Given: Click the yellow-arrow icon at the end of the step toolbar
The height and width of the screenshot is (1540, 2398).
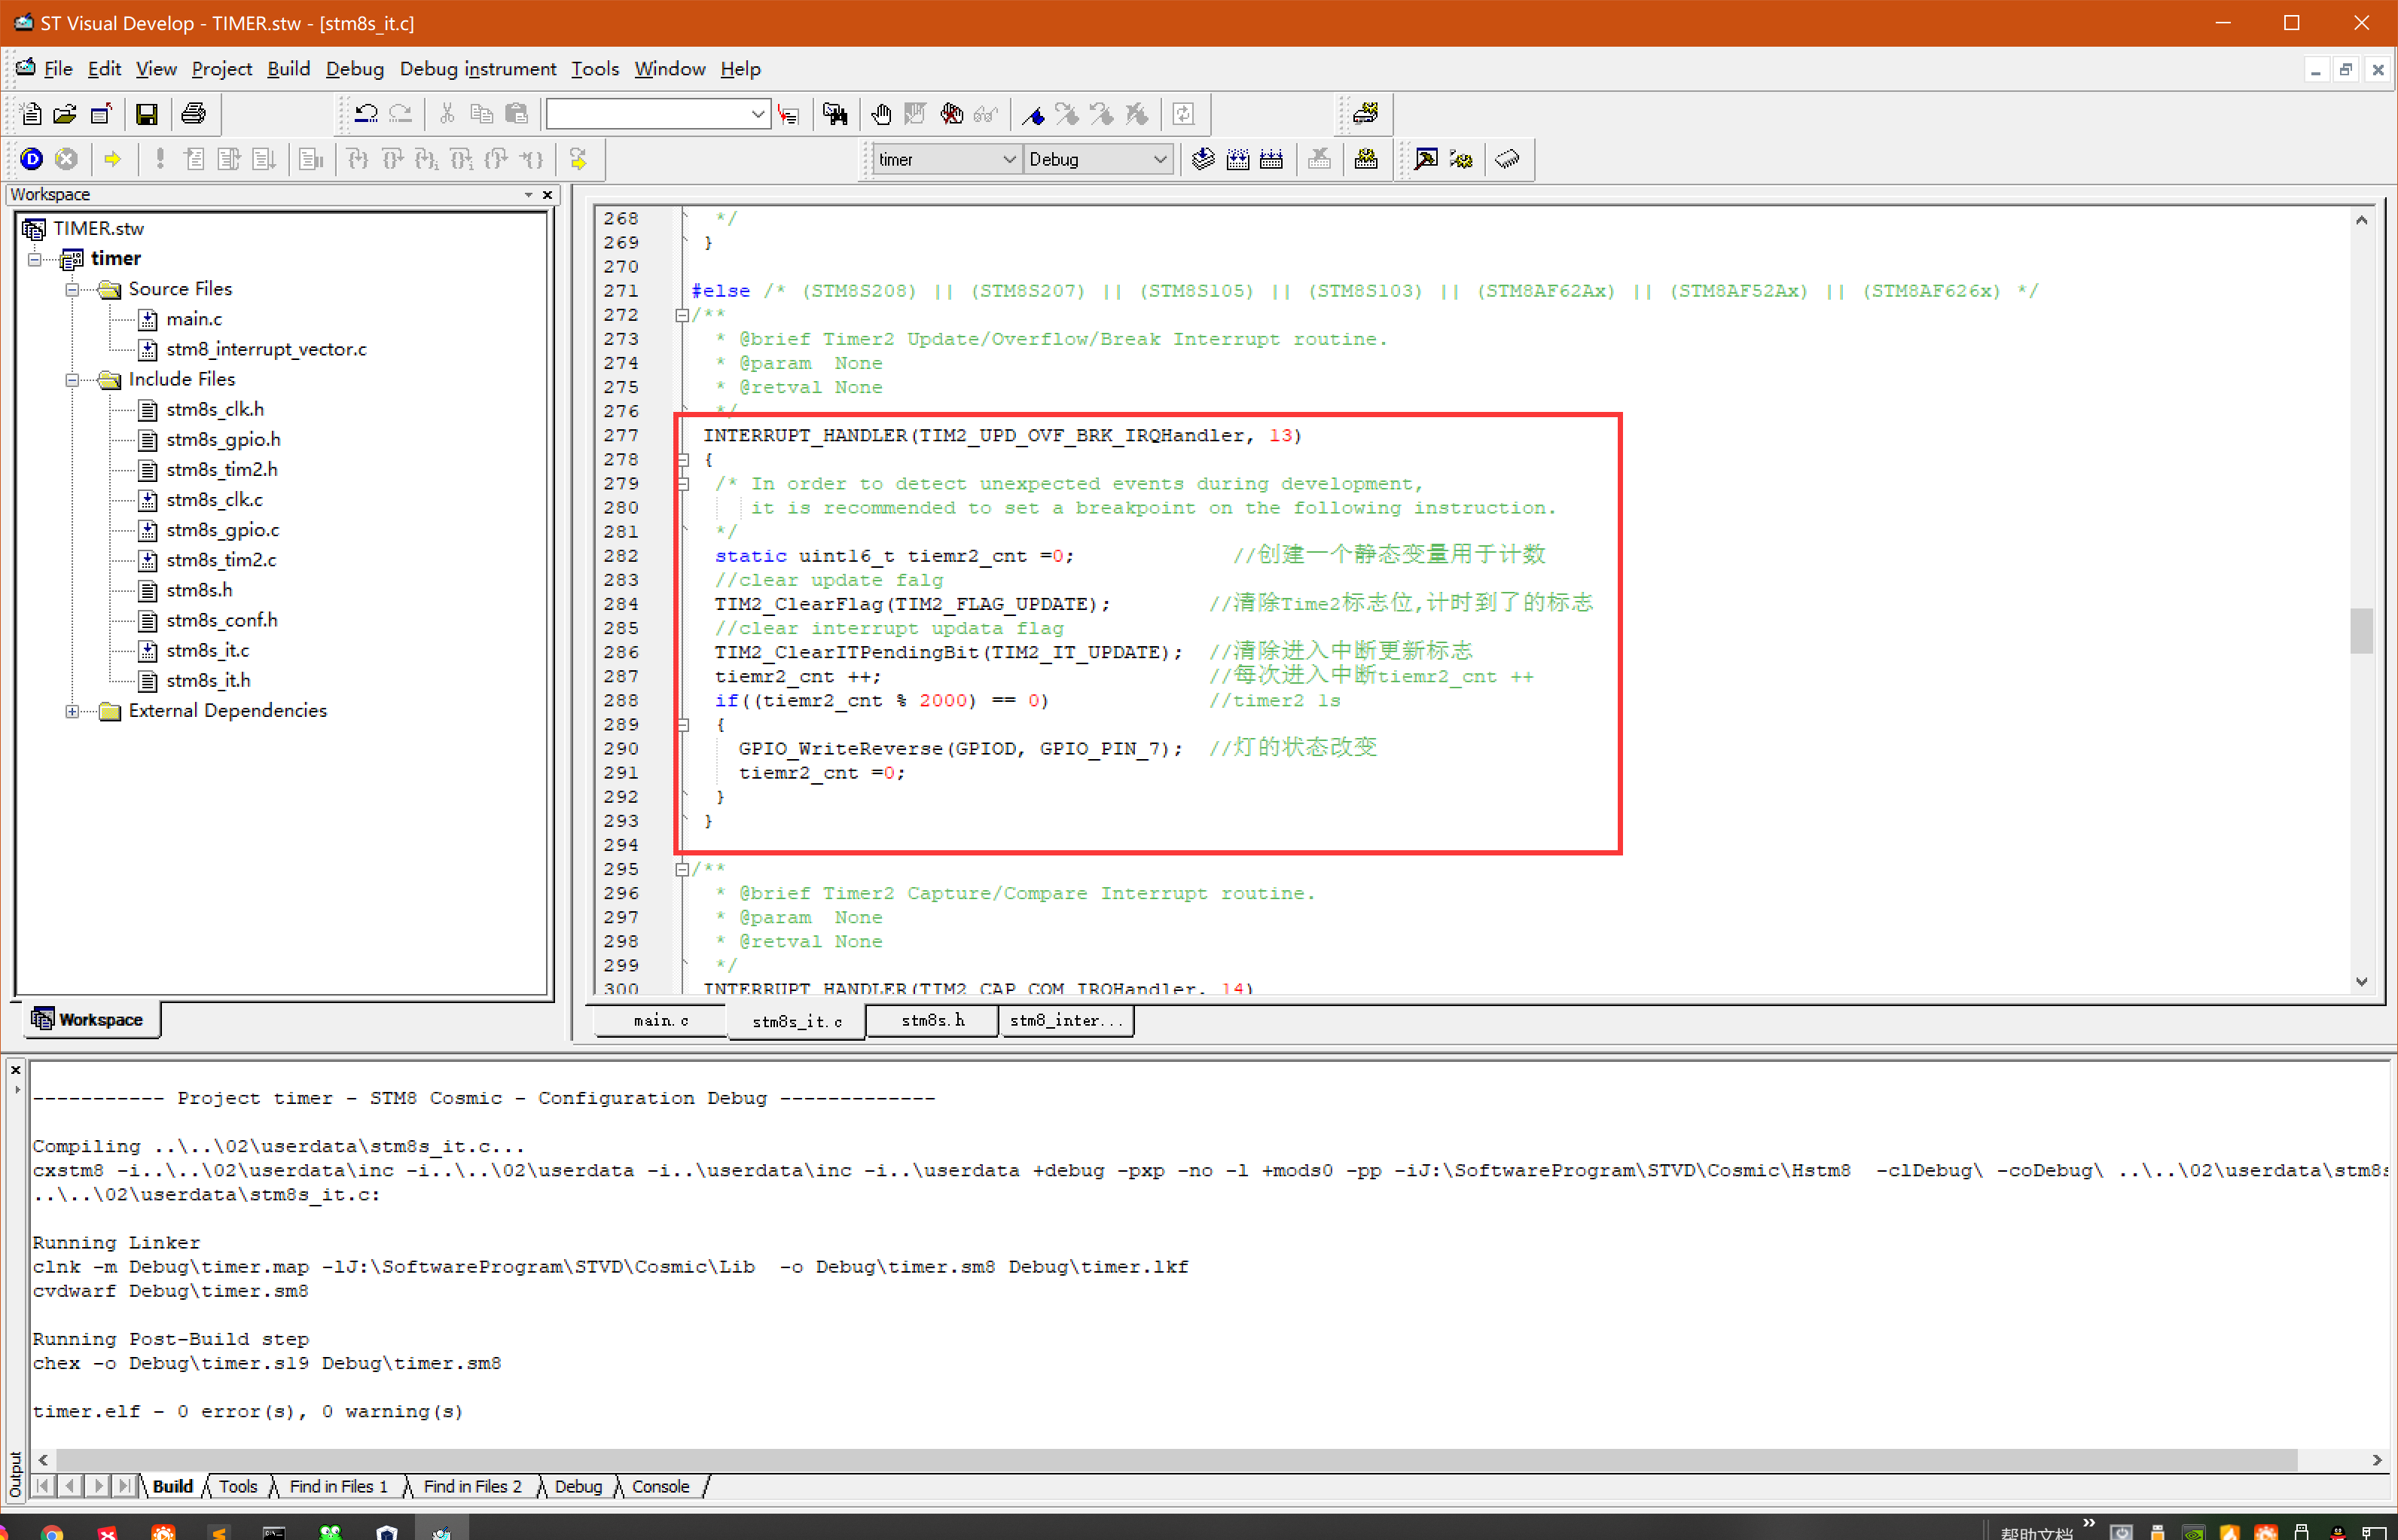Looking at the screenshot, I should (578, 159).
